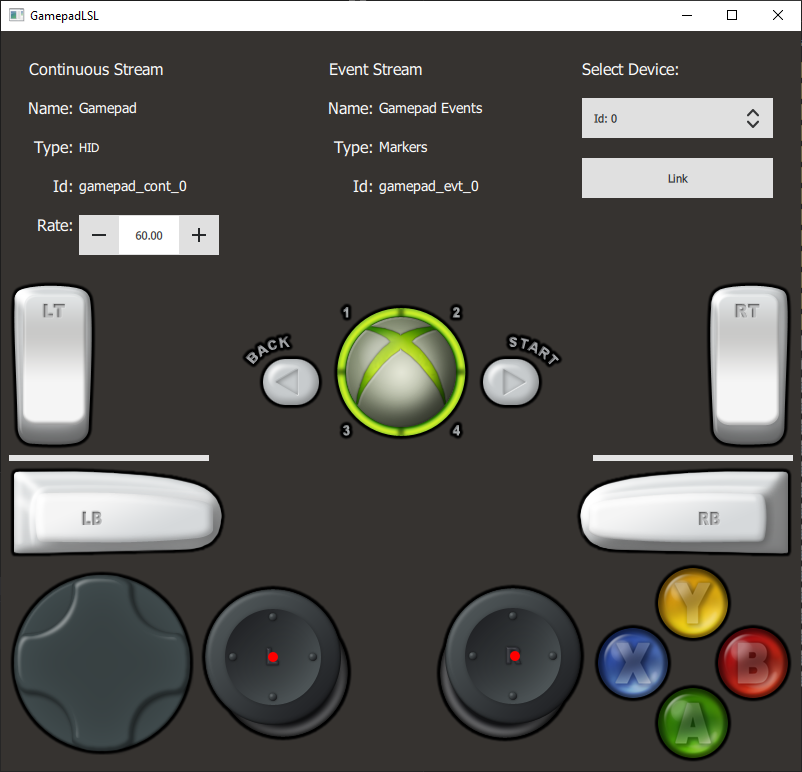Click the yellow Y button
The height and width of the screenshot is (772, 802).
tap(693, 603)
